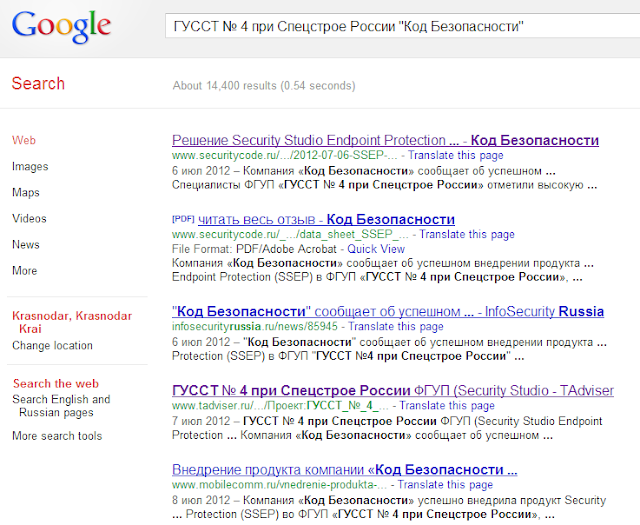640x525 pixels.
Task: Select 'Search the web' option
Action: (56, 384)
